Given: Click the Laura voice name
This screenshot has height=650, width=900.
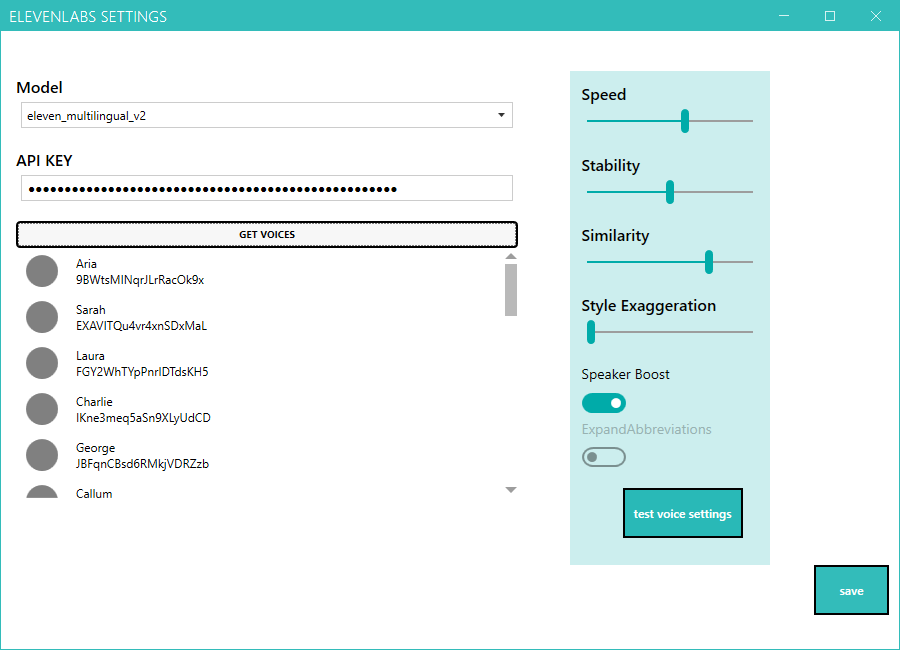Looking at the screenshot, I should coord(90,355).
